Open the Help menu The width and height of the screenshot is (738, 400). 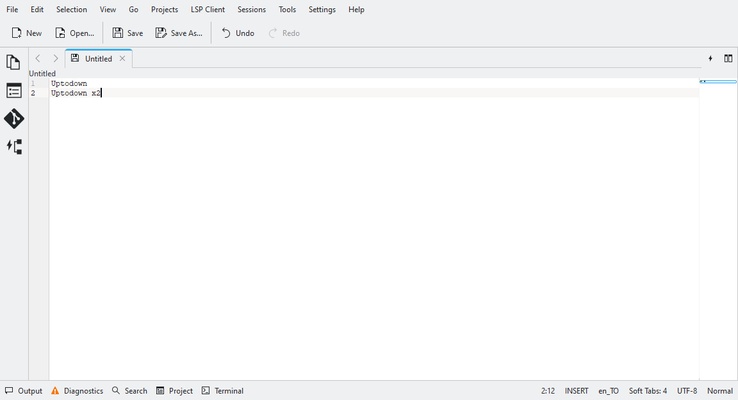356,9
